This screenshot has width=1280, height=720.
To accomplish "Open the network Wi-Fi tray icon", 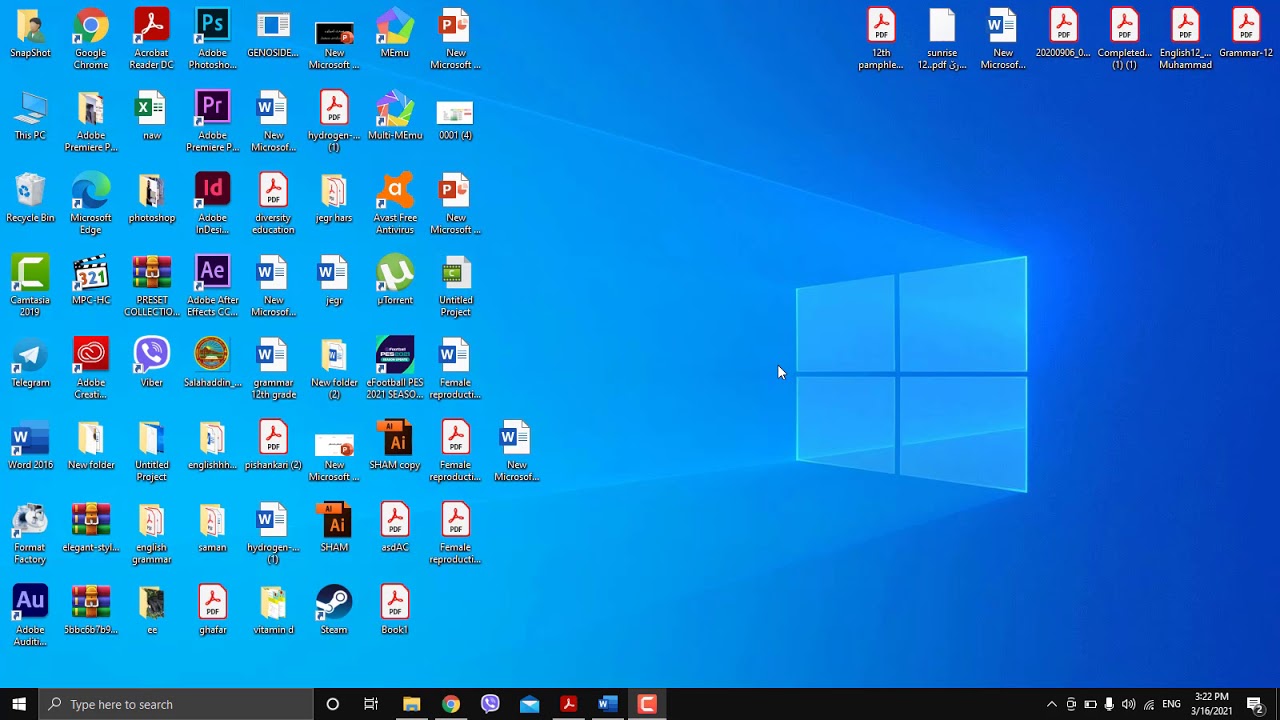I will click(x=1148, y=704).
